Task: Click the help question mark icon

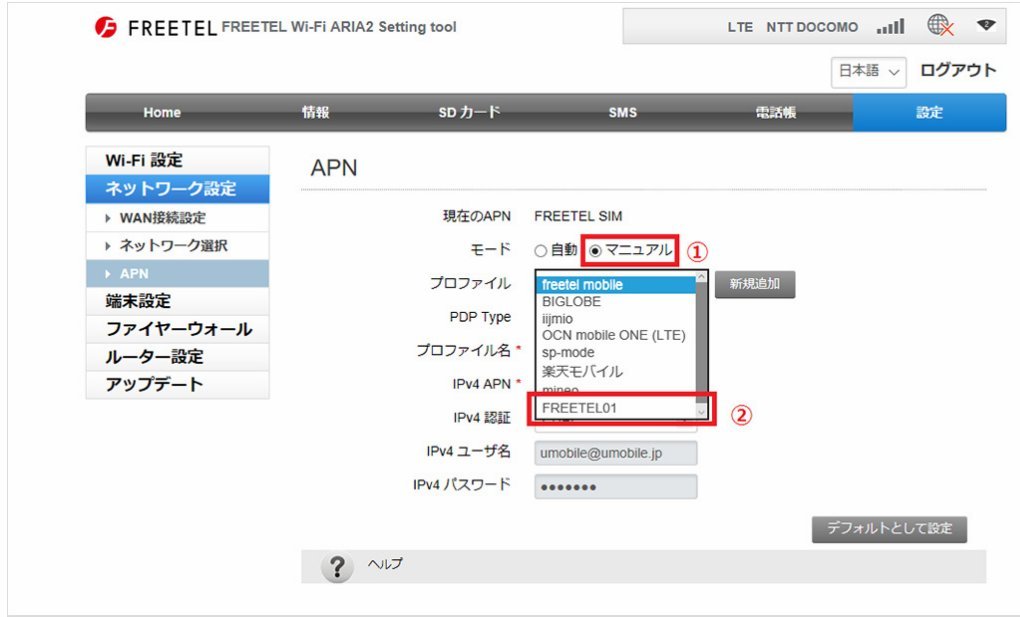Action: (337, 567)
